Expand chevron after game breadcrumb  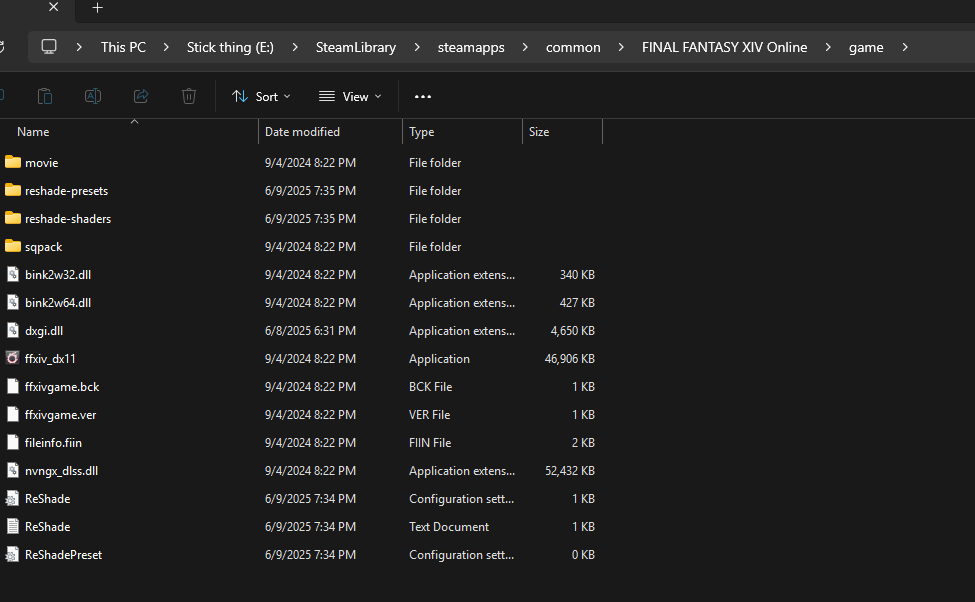tap(905, 47)
